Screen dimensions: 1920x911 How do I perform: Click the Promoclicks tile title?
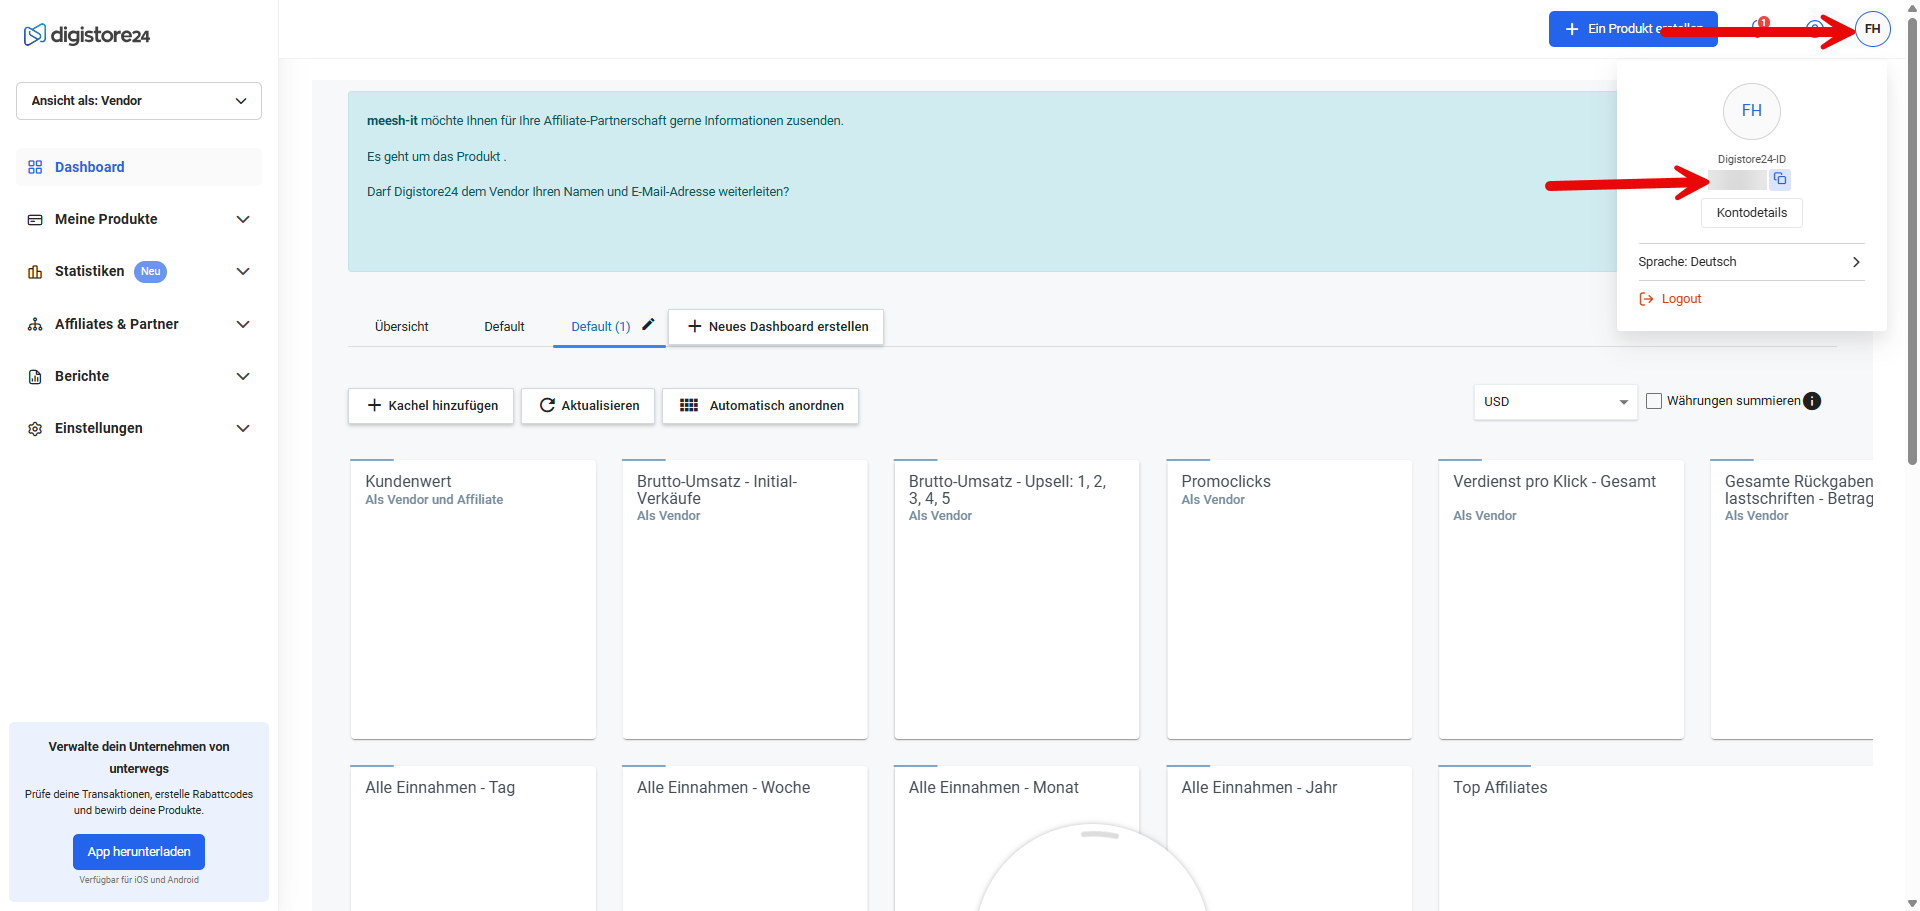coord(1226,482)
